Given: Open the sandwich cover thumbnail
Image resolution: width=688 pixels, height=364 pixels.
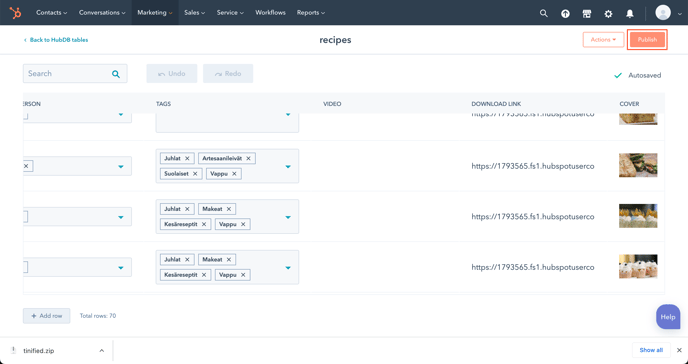Looking at the screenshot, I should [x=638, y=165].
